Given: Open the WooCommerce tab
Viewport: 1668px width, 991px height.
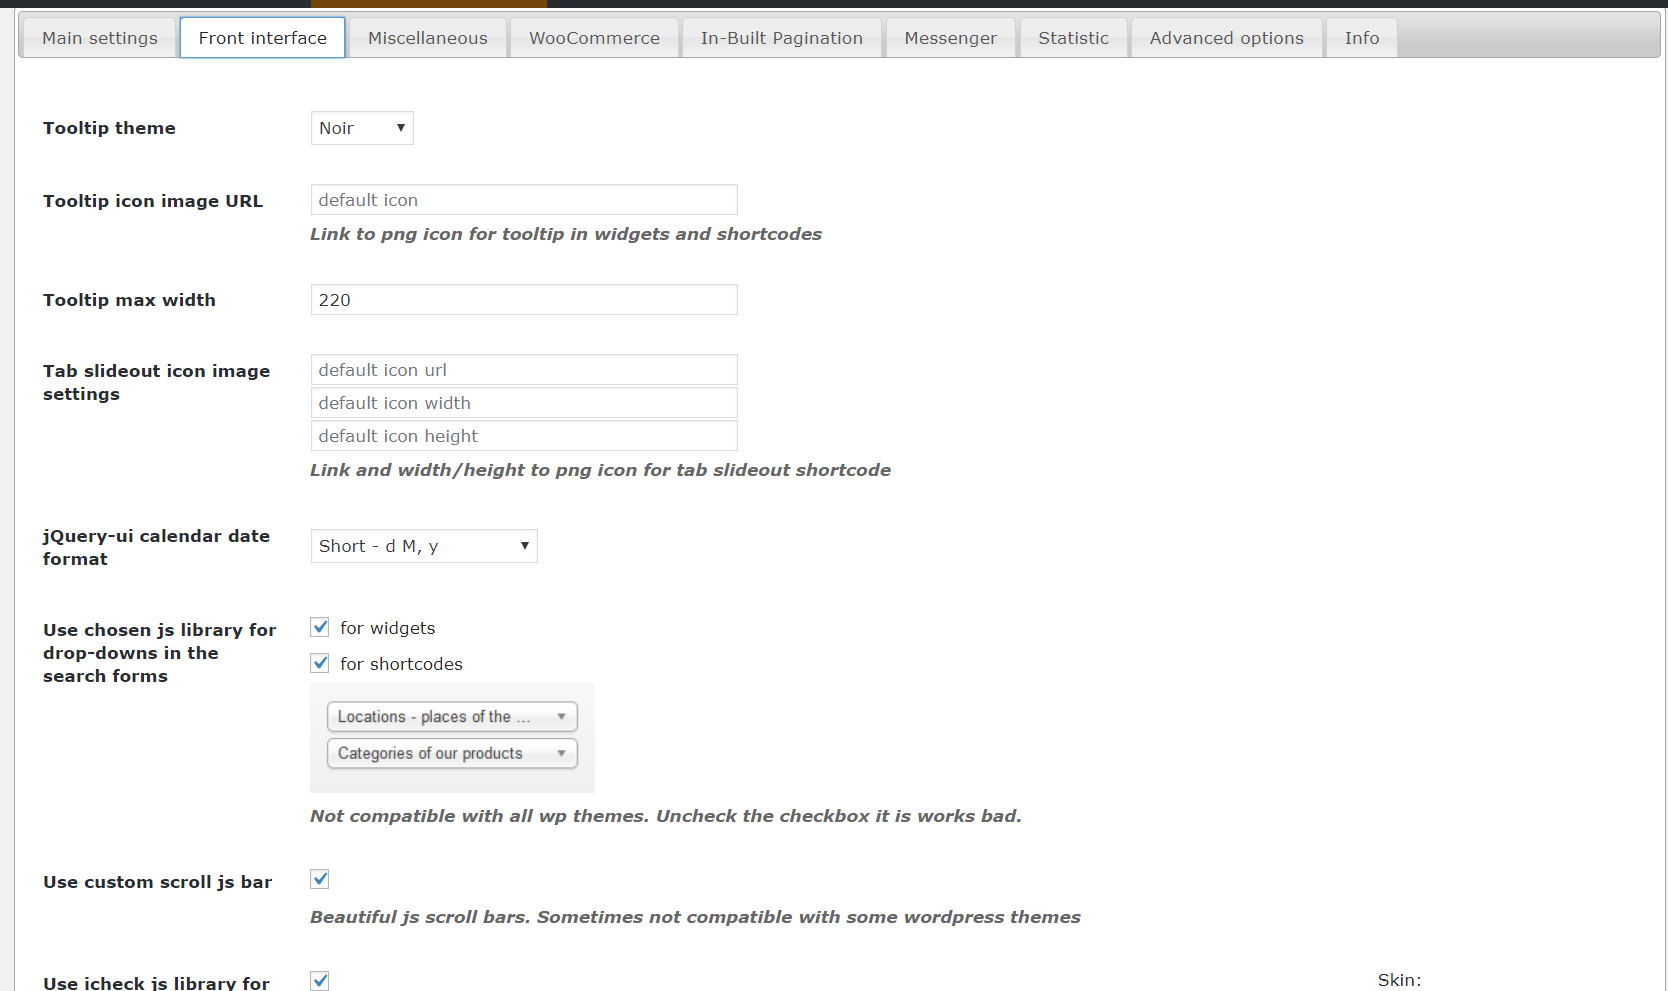Looking at the screenshot, I should pos(594,38).
